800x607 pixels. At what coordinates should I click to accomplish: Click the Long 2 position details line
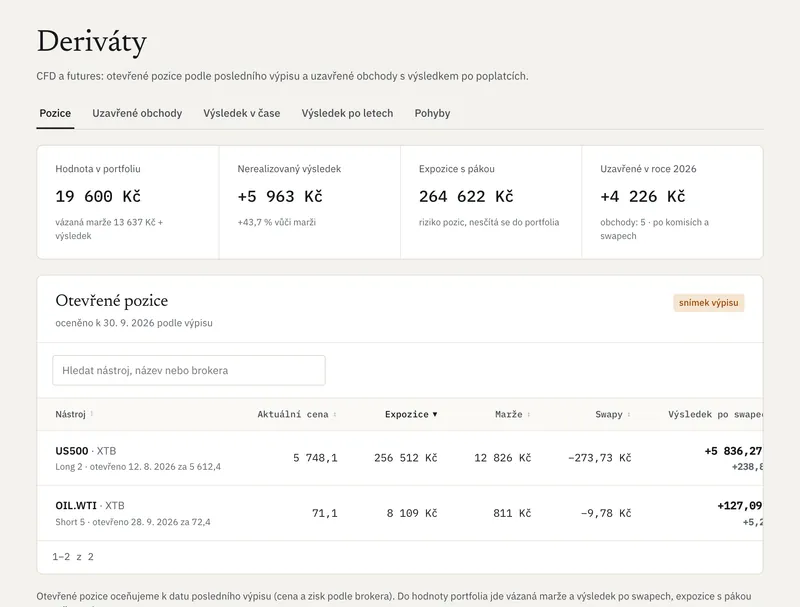[138, 467]
